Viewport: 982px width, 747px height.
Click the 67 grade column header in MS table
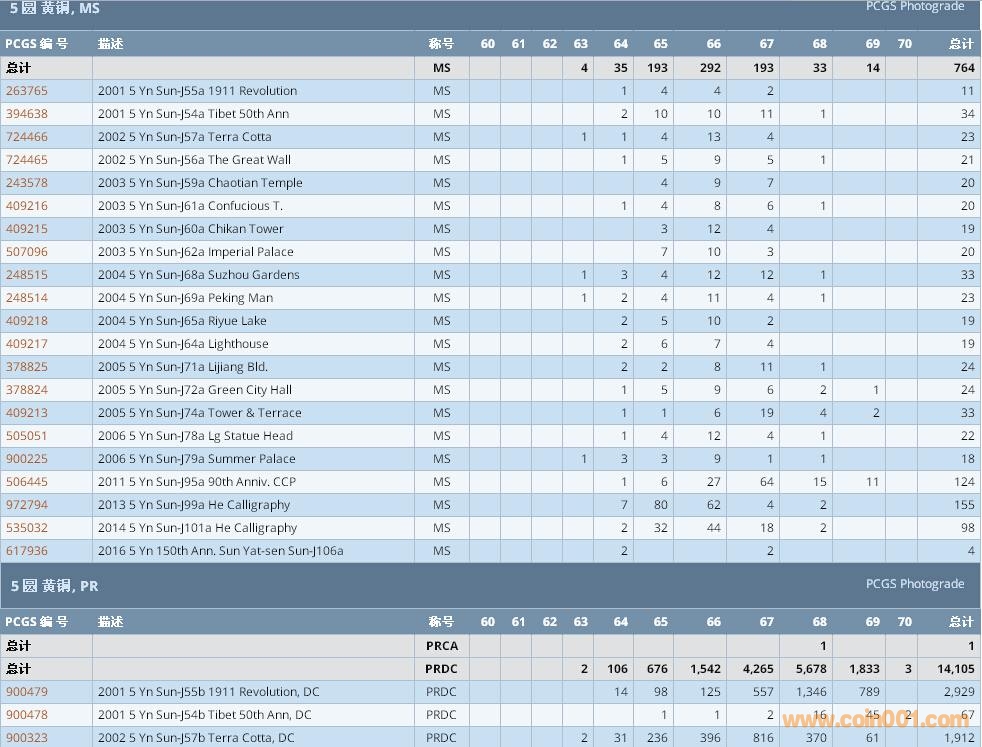(x=766, y=44)
